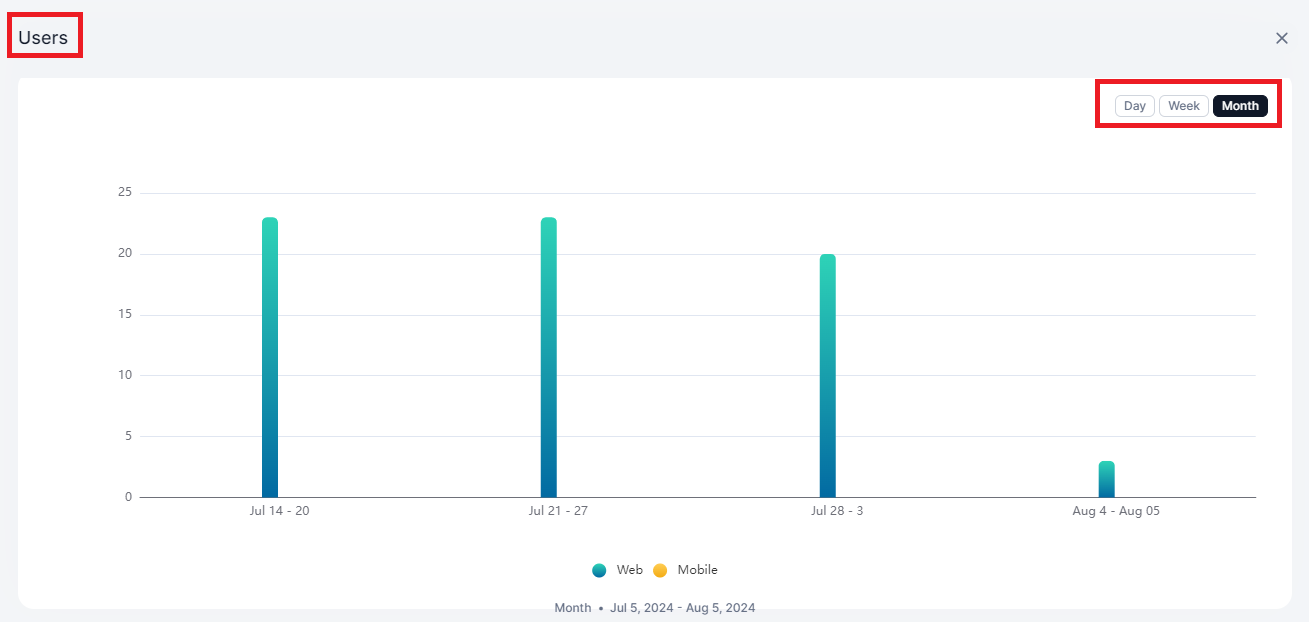Toggle the Mobile series in the legend

tap(687, 569)
